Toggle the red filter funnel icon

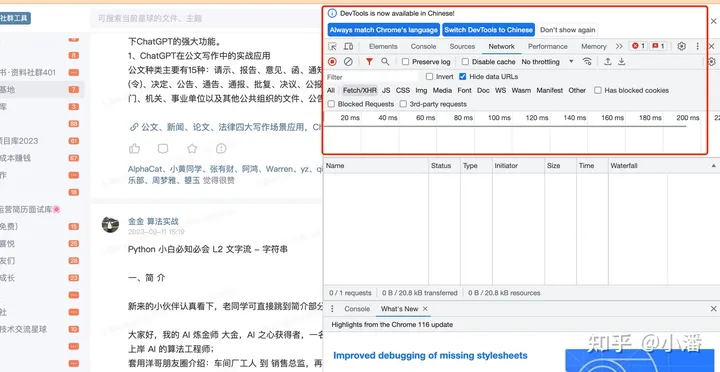coord(369,62)
